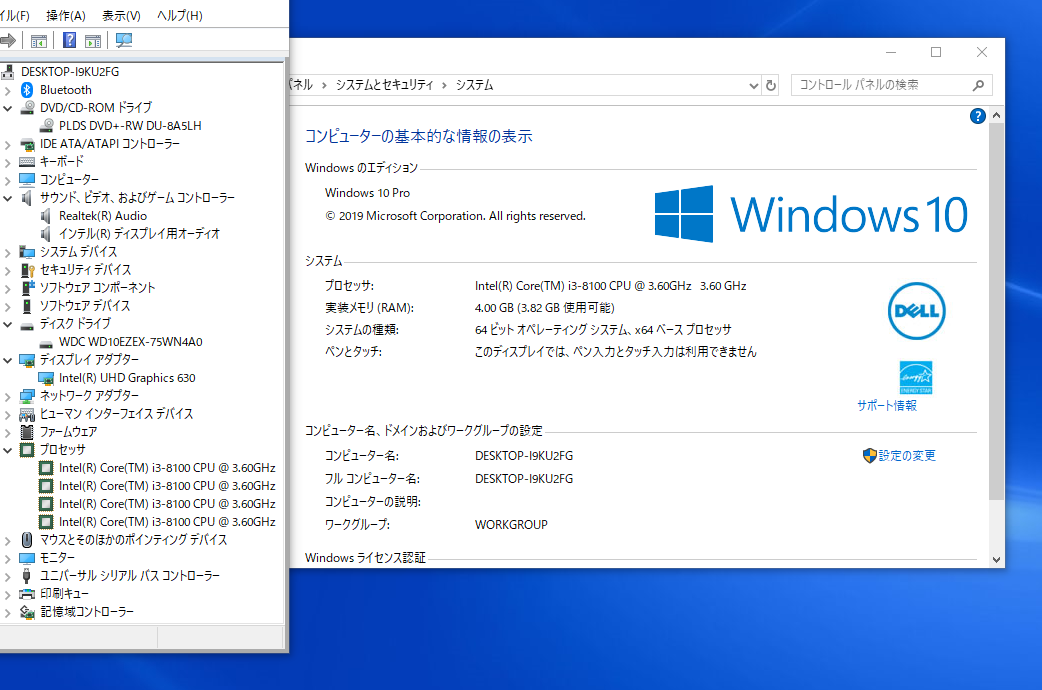Select the ユニバーサル シリアル バス コントローラー icon
The height and width of the screenshot is (690, 1042).
[27, 576]
